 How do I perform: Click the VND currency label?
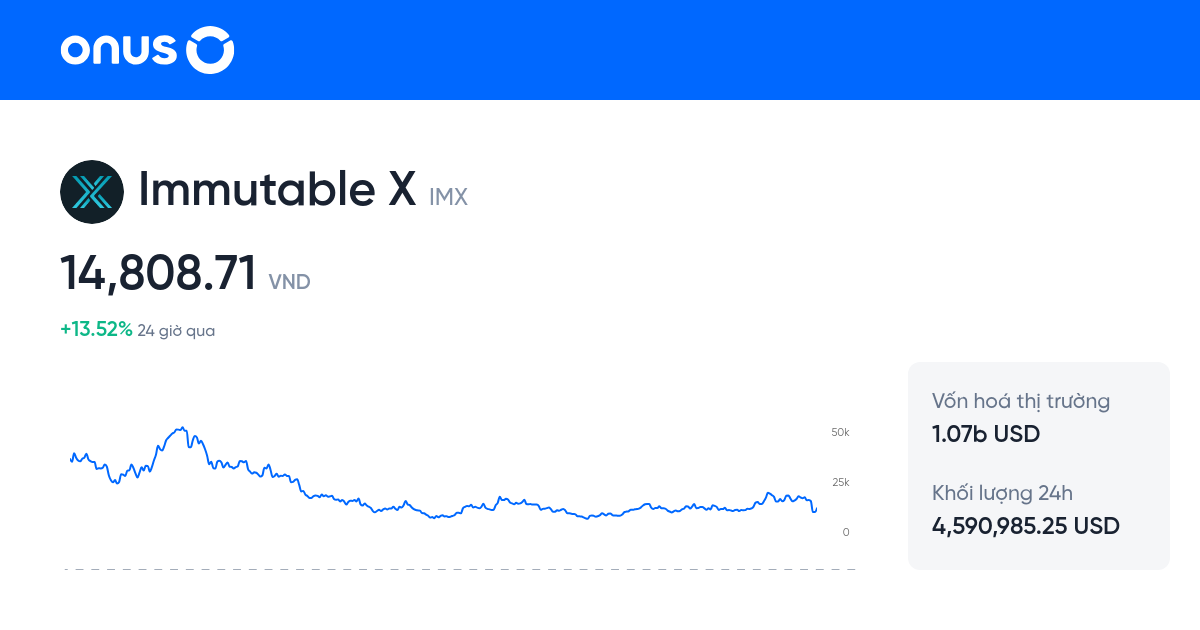290,282
